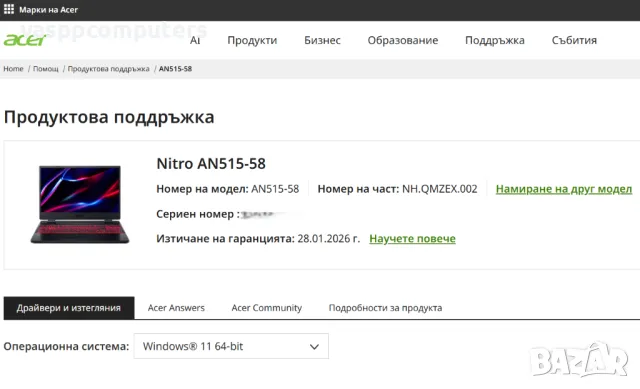Image resolution: width=640 pixels, height=389 pixels.
Task: Click the Намиране на друг модел link
Action: [564, 189]
